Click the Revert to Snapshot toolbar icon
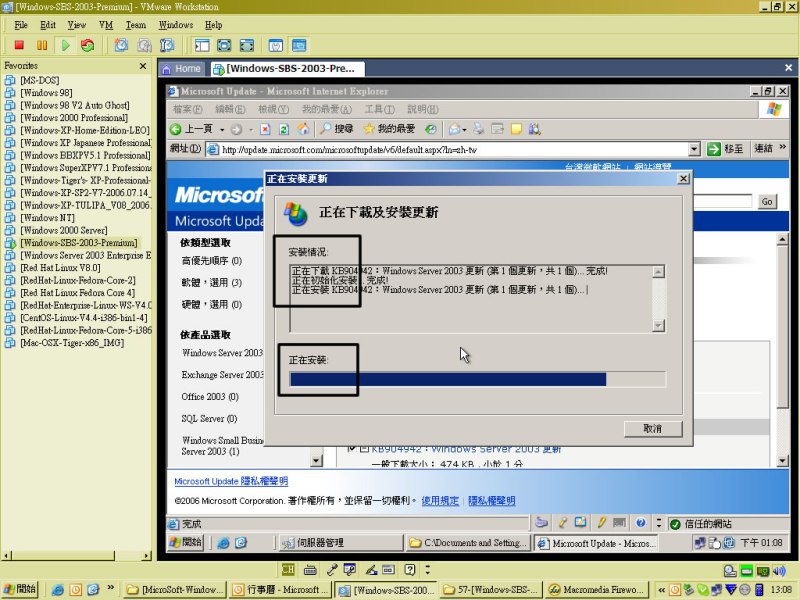800x600 pixels. point(144,45)
